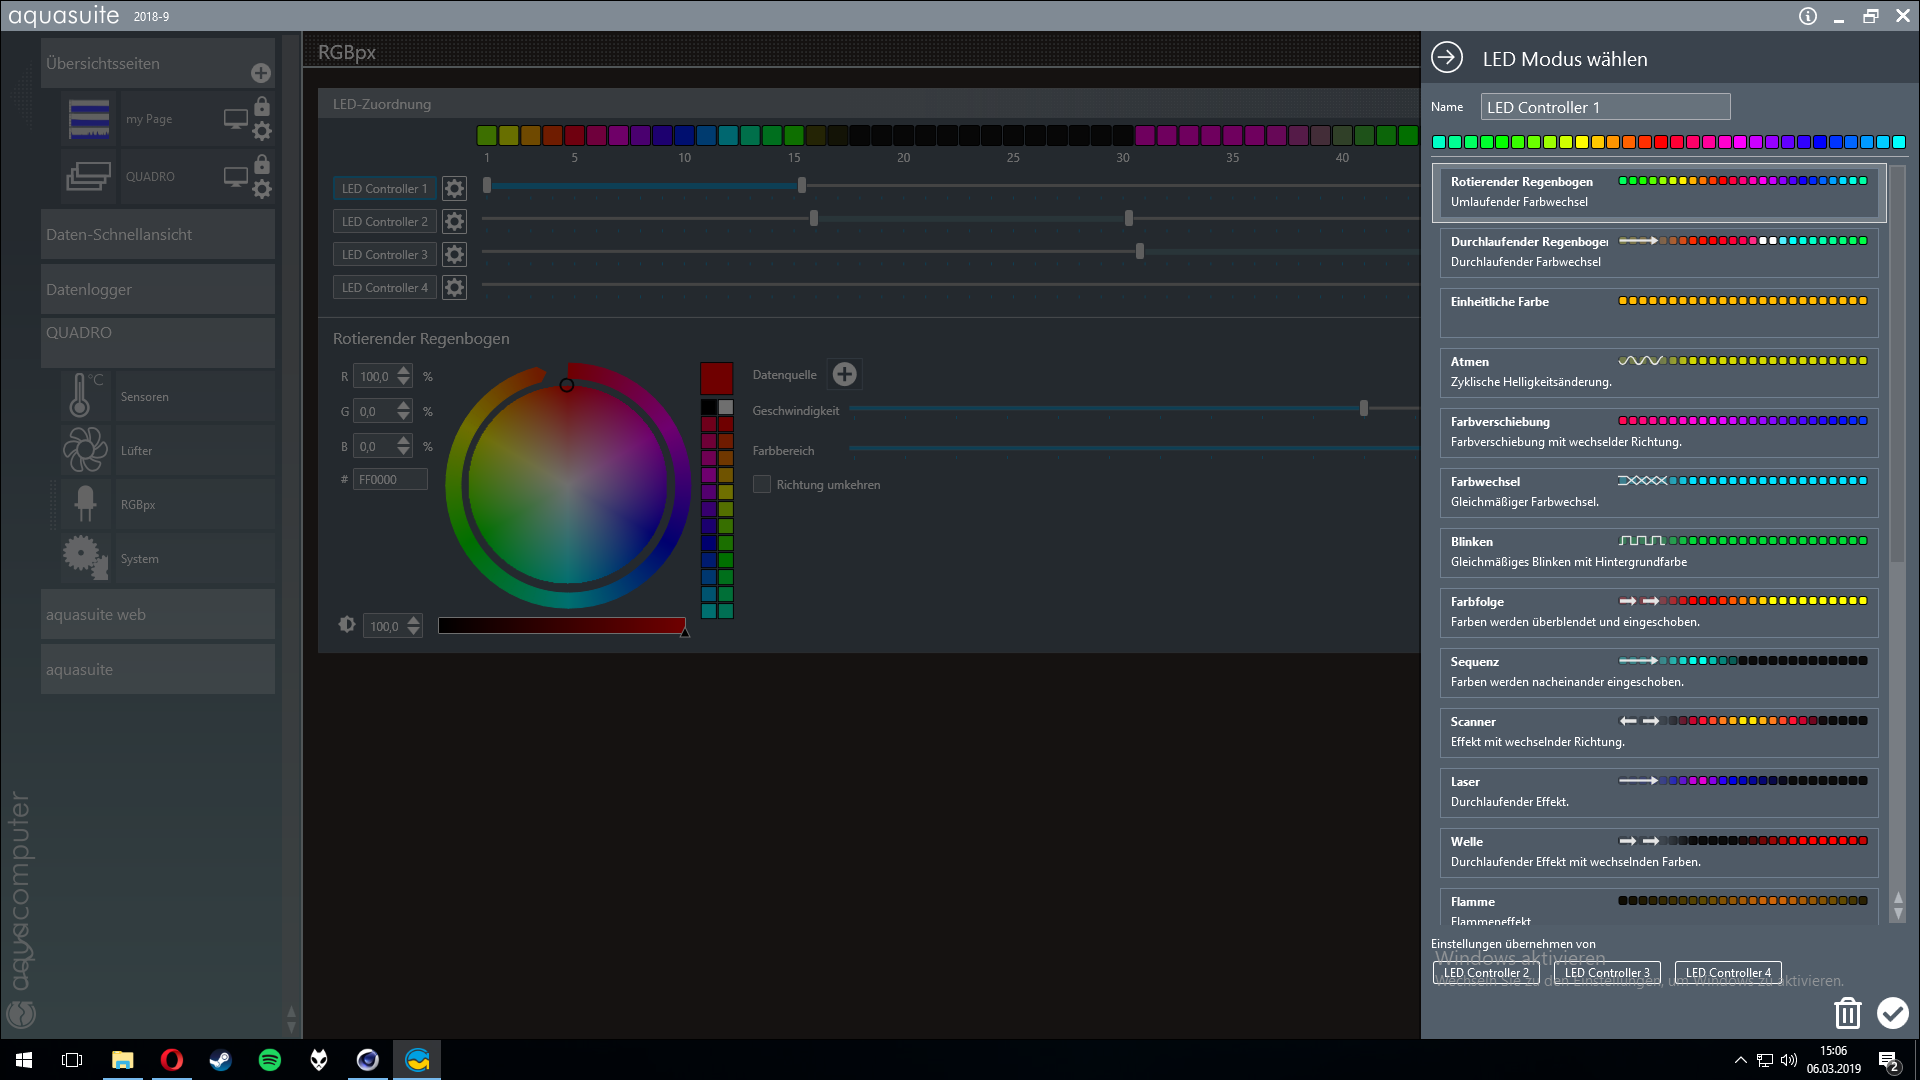Enable Richtung umkehren checkbox

[x=762, y=484]
